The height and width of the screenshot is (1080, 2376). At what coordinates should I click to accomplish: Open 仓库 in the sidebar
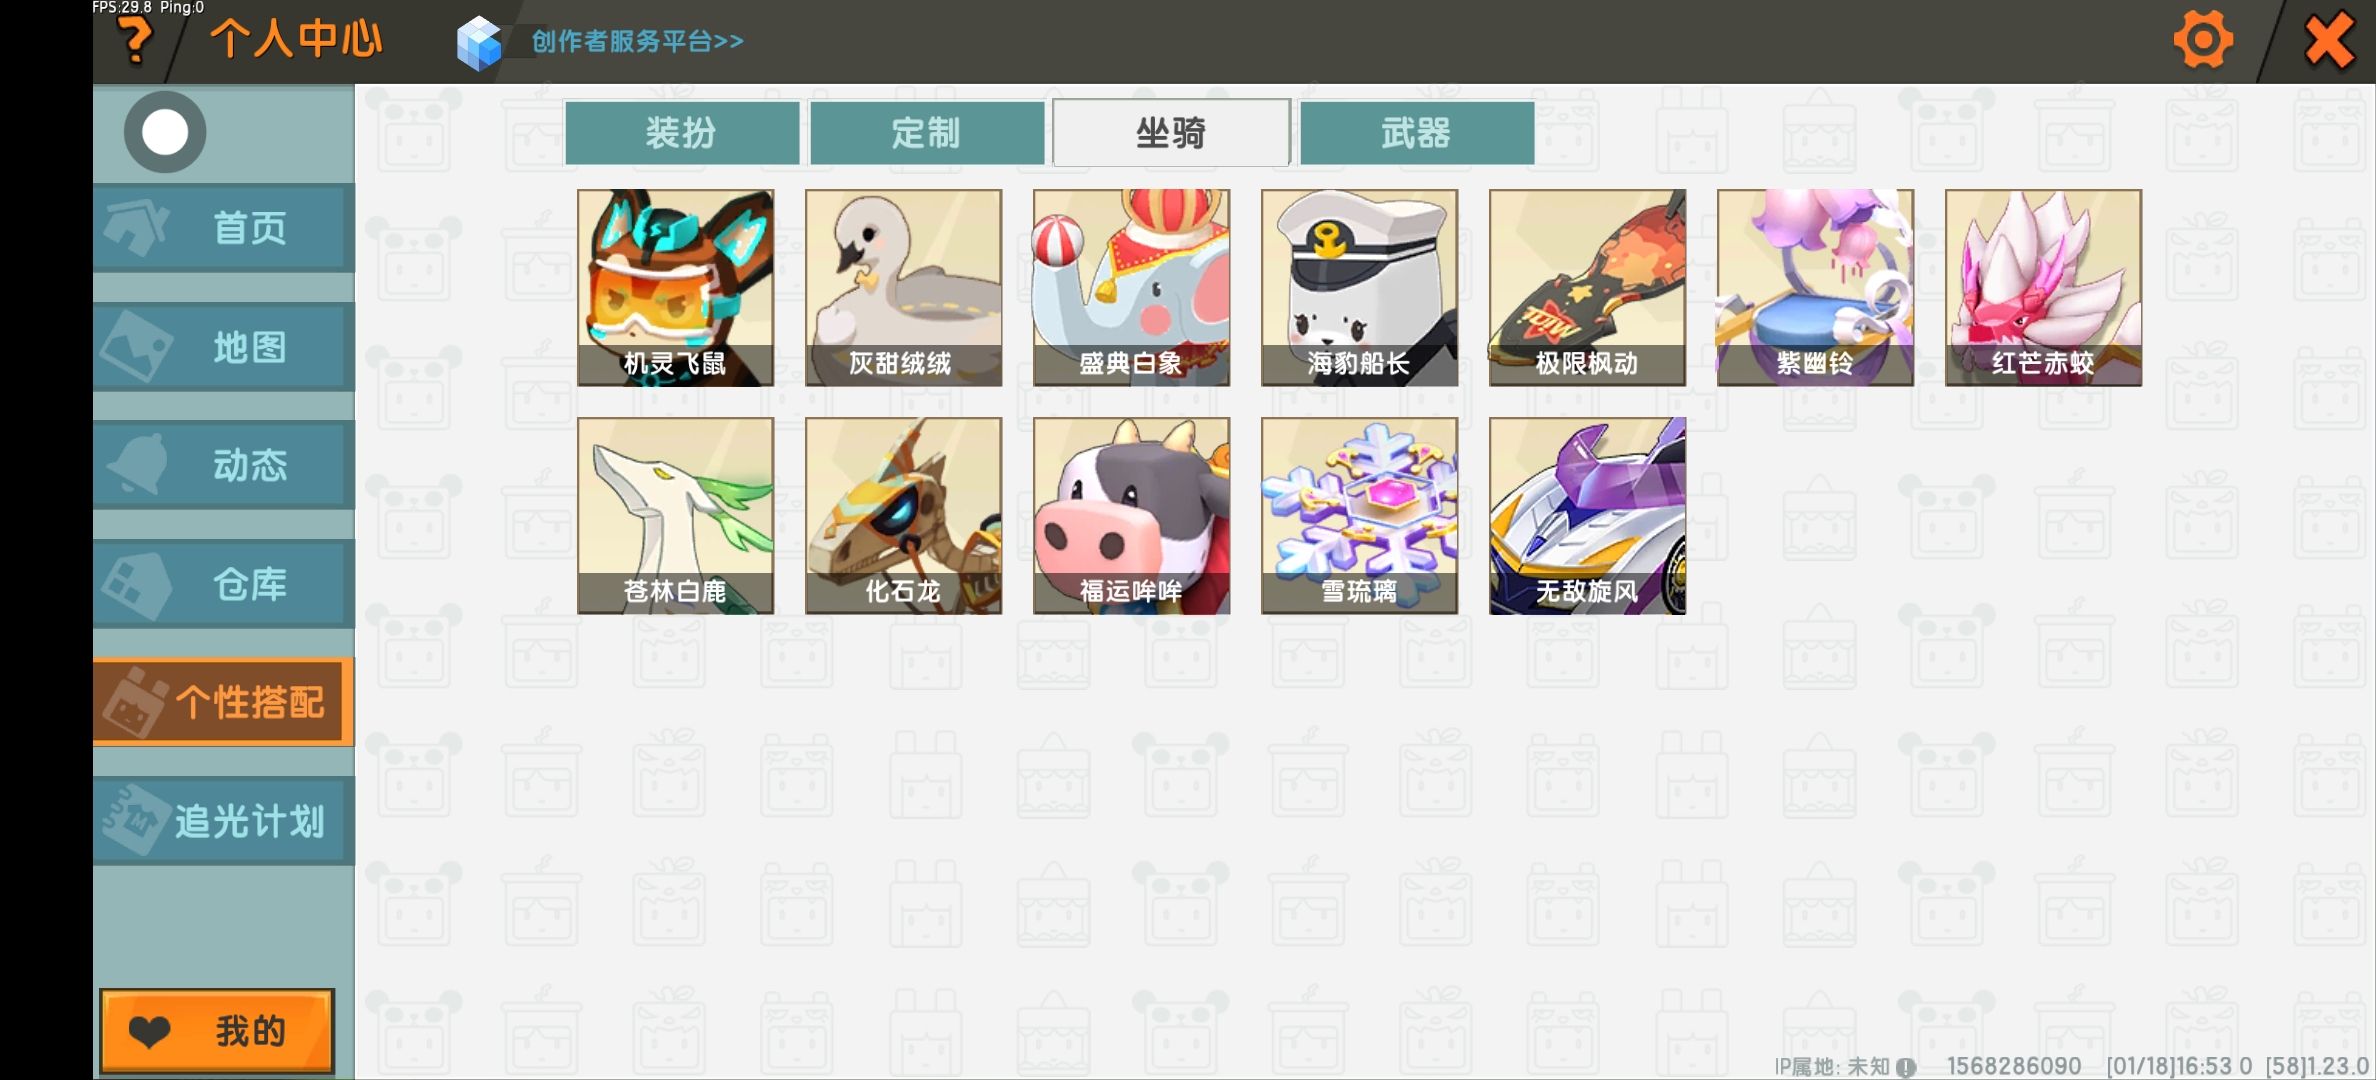point(224,584)
